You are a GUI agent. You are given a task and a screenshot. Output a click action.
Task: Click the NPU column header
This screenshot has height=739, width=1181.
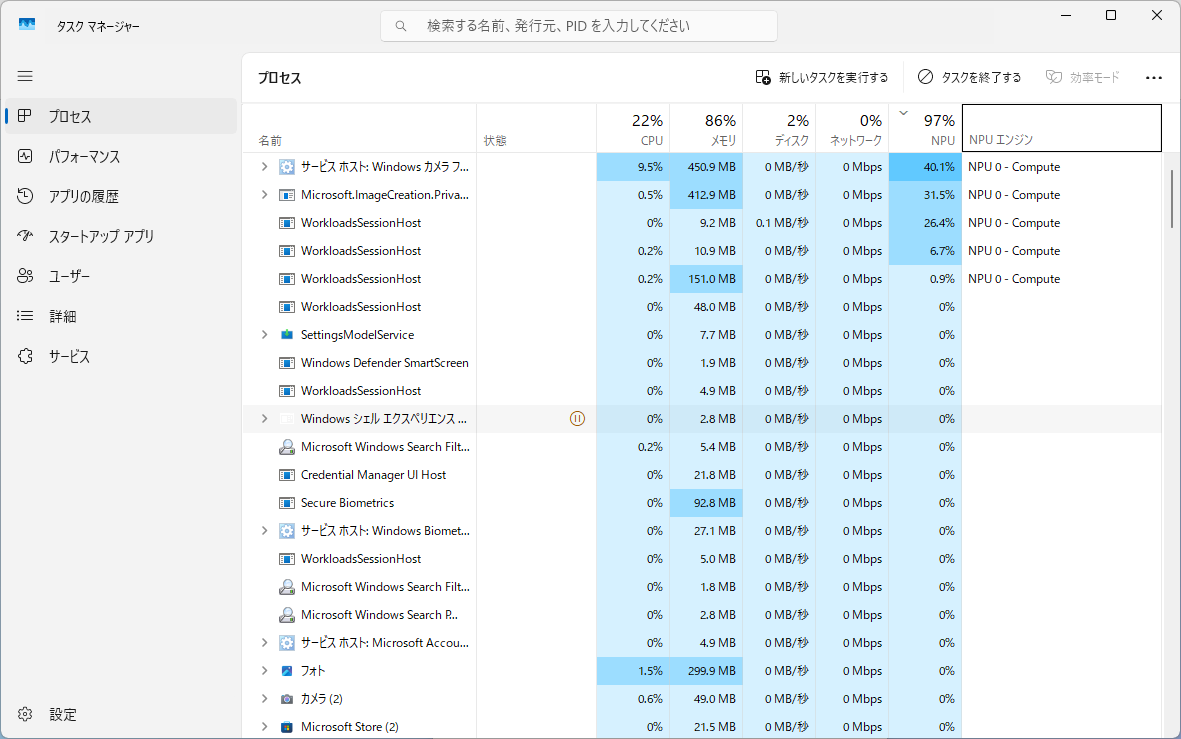(x=925, y=128)
